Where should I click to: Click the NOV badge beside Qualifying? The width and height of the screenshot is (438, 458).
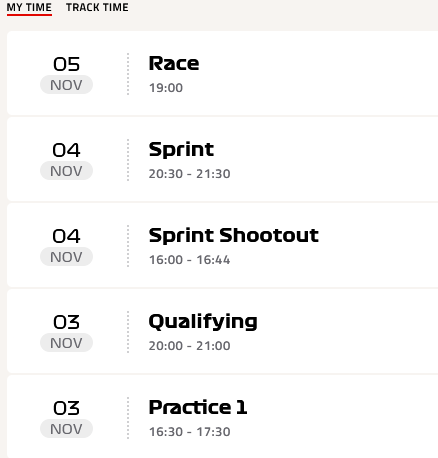click(66, 343)
